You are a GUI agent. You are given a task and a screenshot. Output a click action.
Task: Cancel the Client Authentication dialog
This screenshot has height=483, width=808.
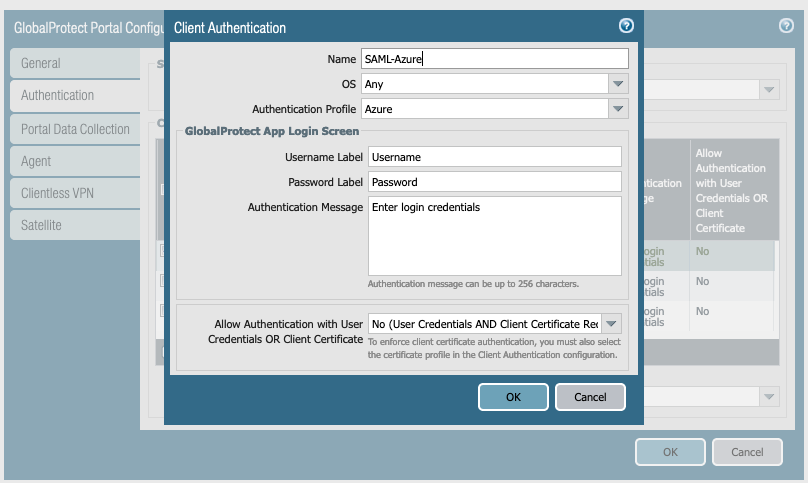point(591,397)
